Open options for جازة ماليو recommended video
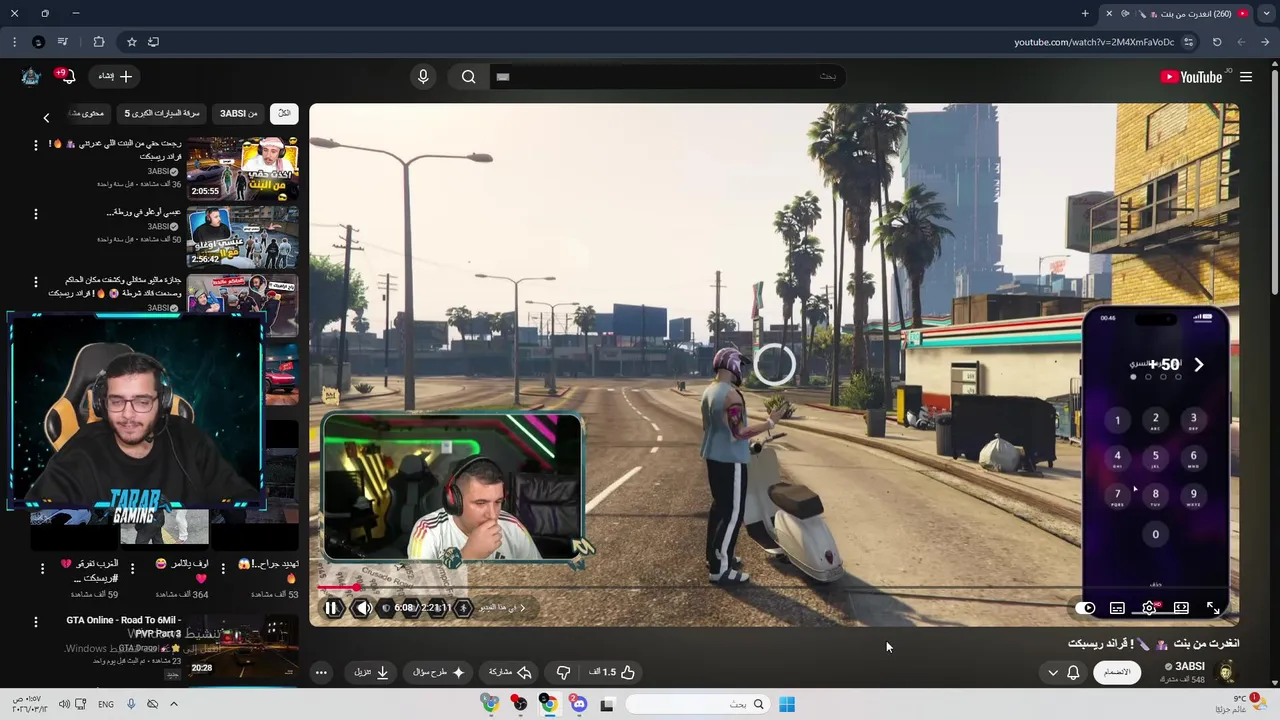The height and width of the screenshot is (720, 1280). 36,282
